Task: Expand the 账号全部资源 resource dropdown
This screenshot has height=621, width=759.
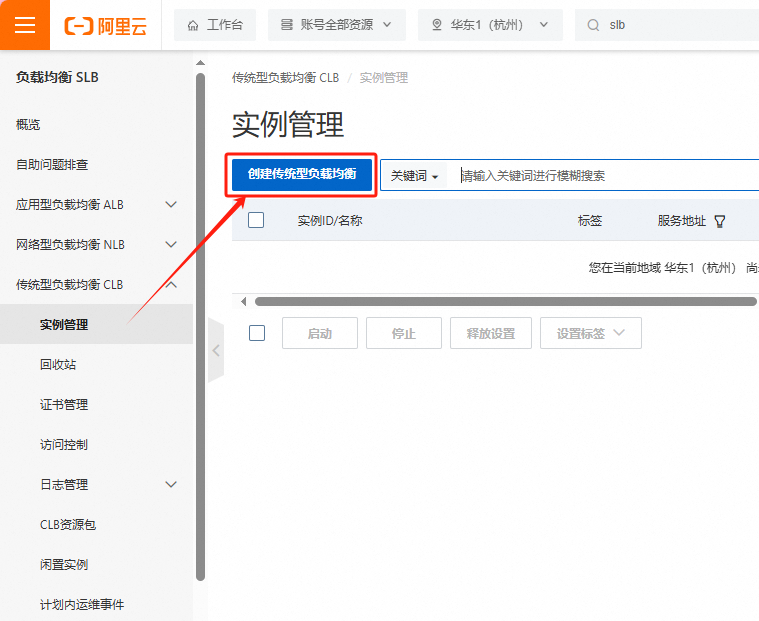Action: (x=336, y=25)
